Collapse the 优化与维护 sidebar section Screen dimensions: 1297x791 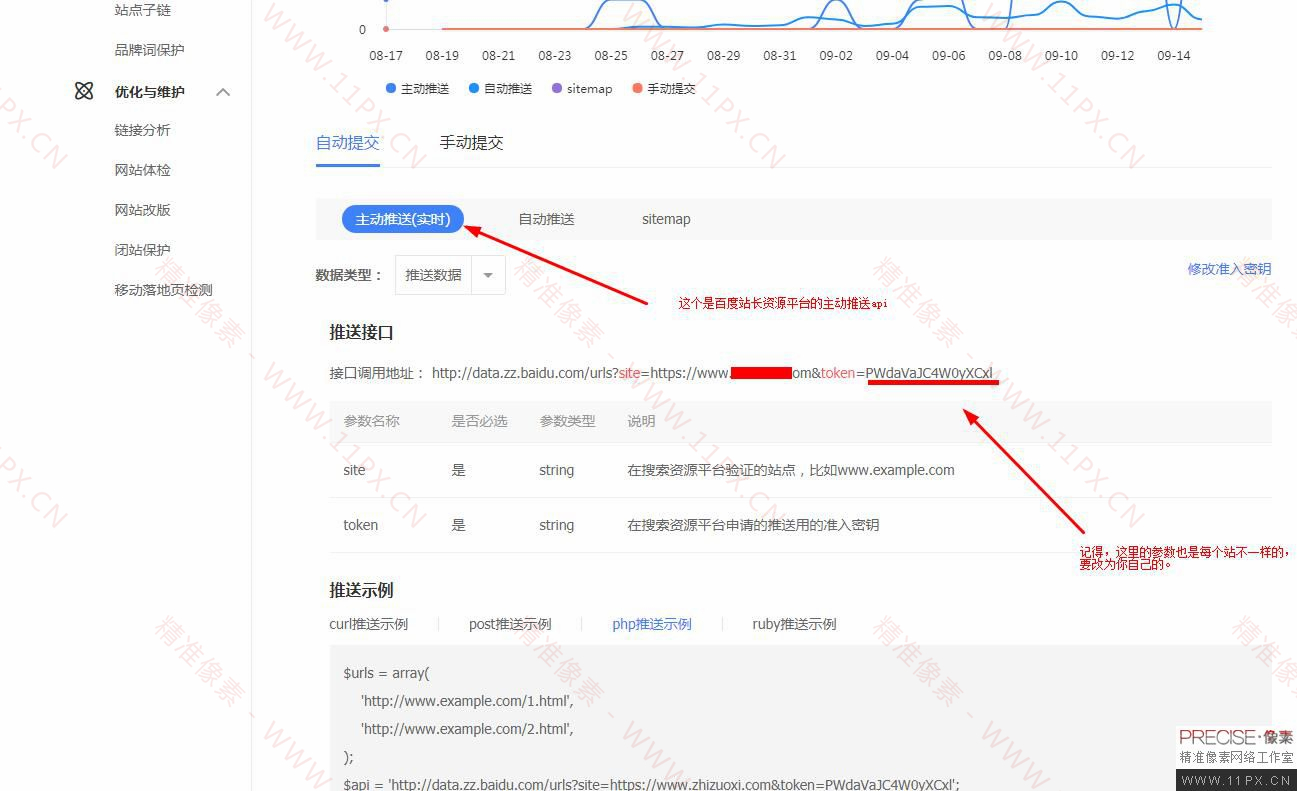222,91
